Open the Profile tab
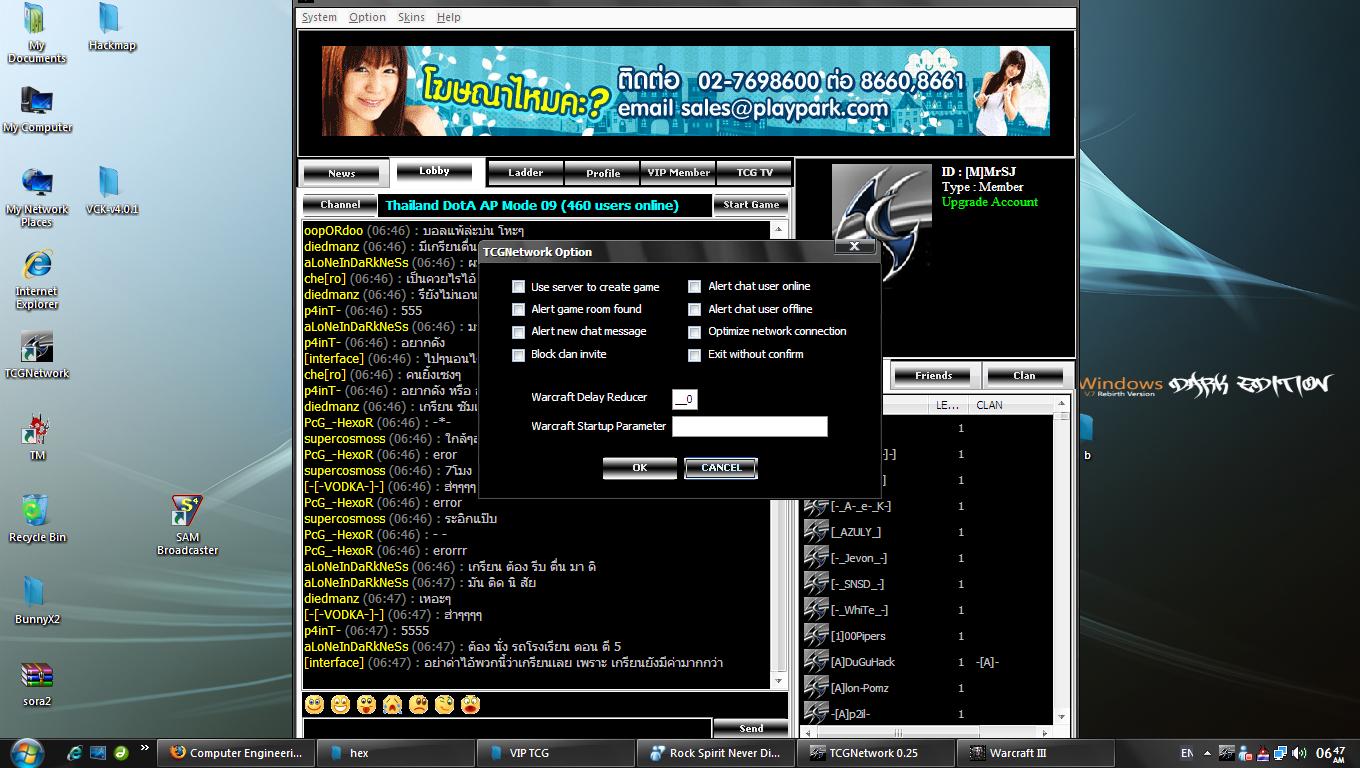Image resolution: width=1360 pixels, height=768 pixels. (x=603, y=173)
